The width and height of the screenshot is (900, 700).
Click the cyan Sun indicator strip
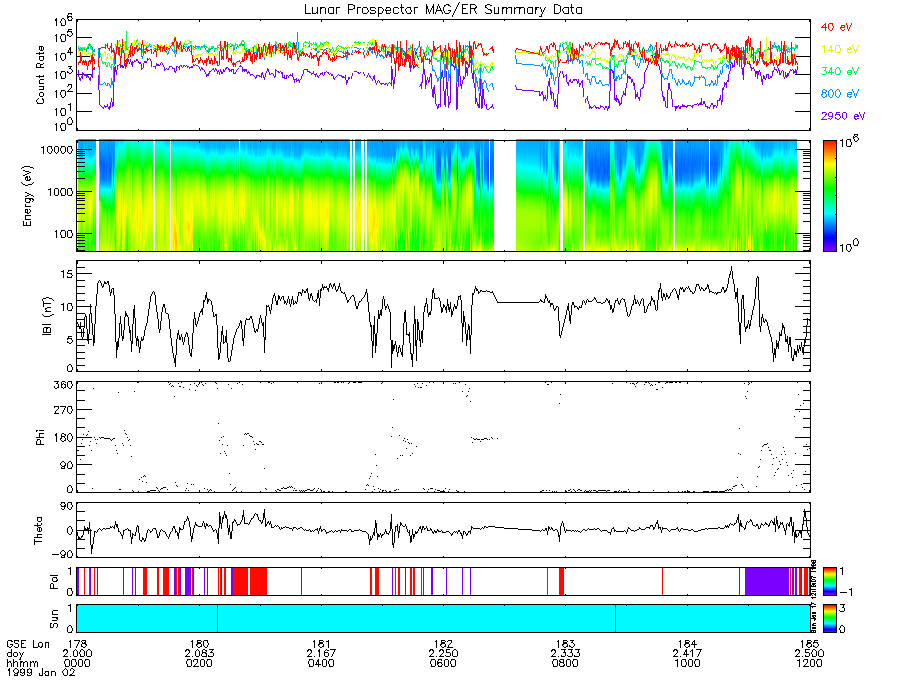pyautogui.click(x=443, y=618)
